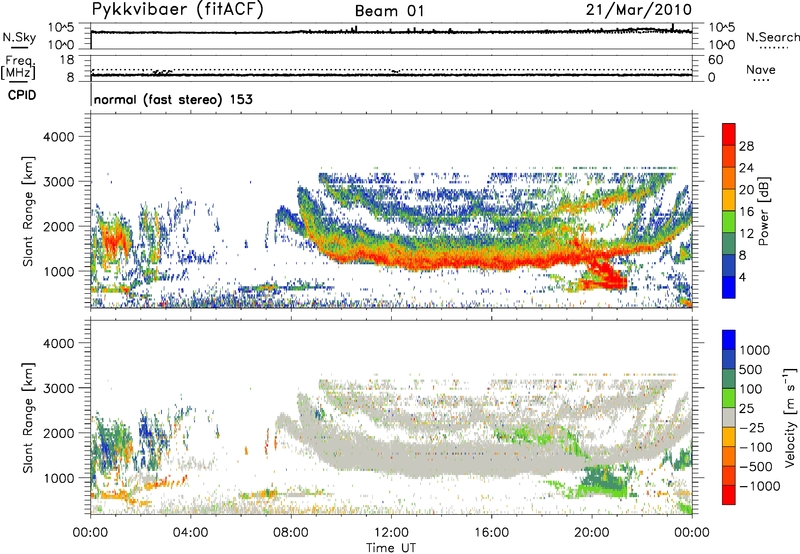Image resolution: width=800 pixels, height=554 pixels.
Task: Click 'normal (fast stereo) 153' text
Action: tap(173, 99)
